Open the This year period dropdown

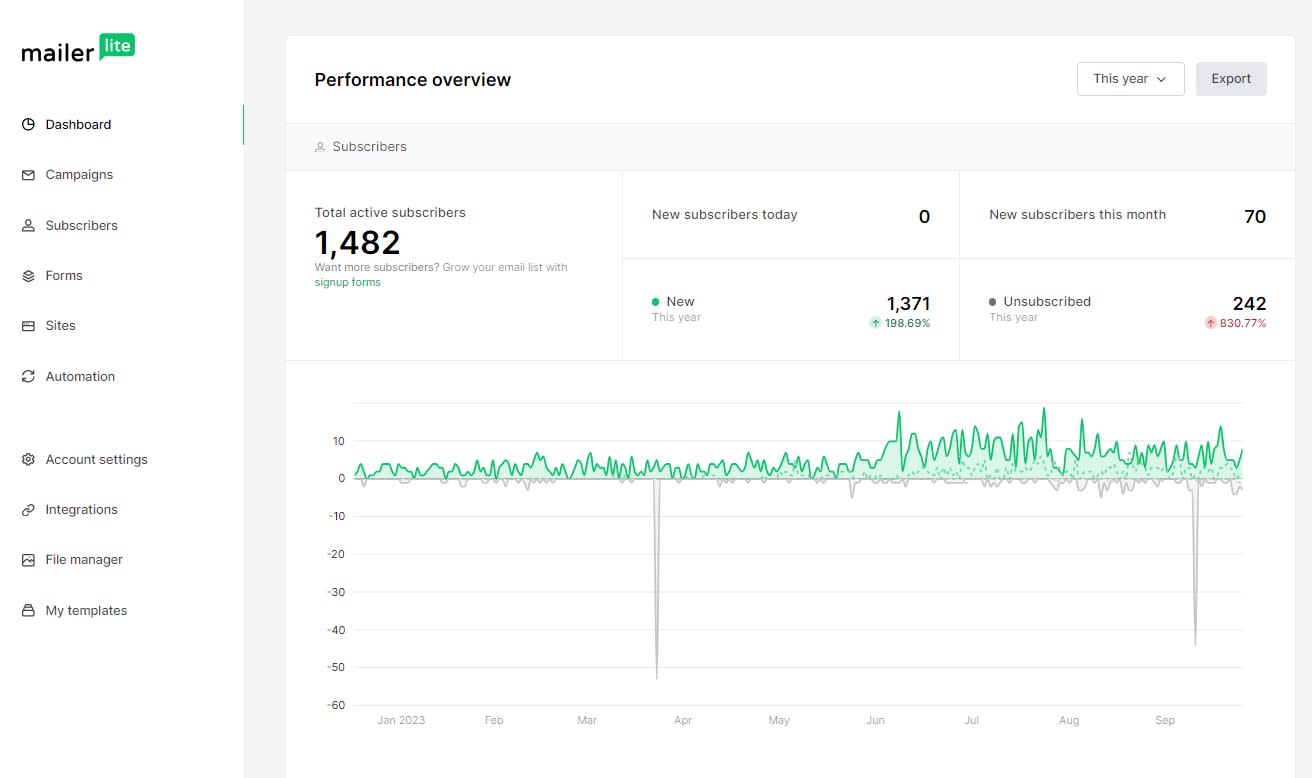pos(1130,79)
